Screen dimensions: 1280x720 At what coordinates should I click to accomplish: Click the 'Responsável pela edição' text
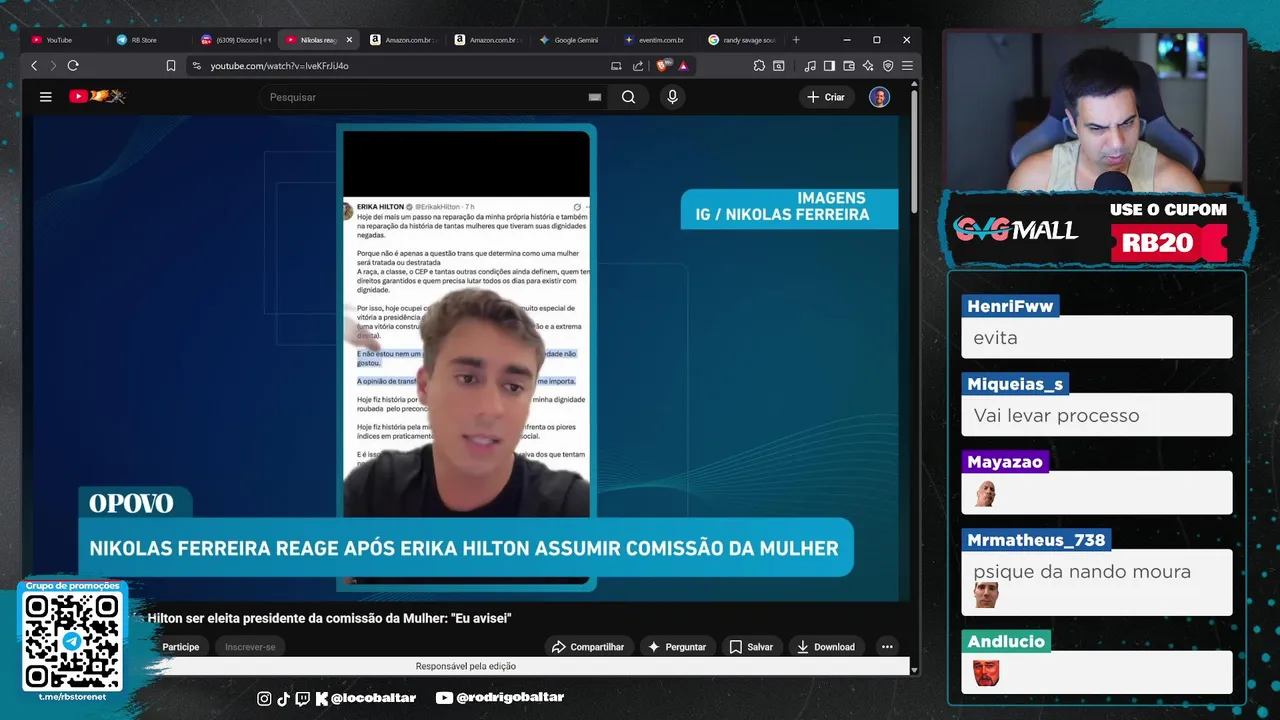click(x=466, y=666)
